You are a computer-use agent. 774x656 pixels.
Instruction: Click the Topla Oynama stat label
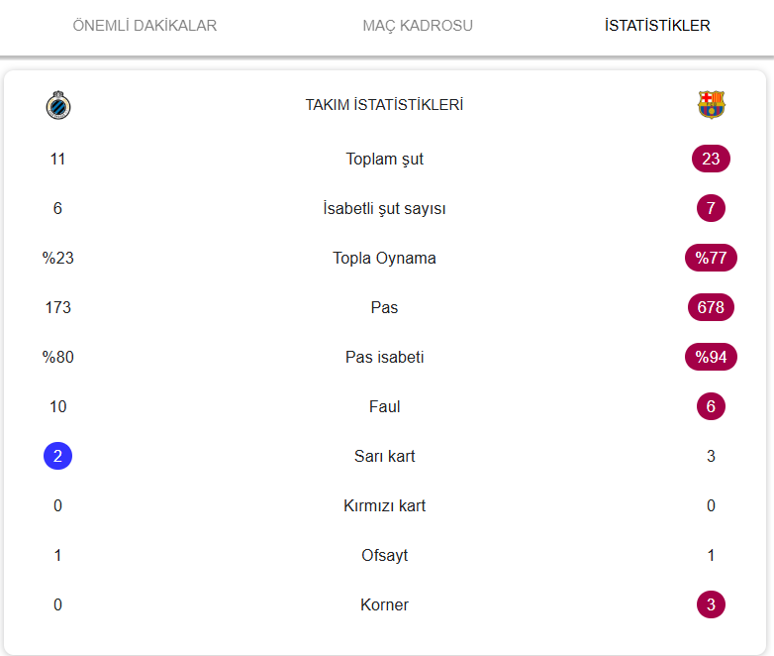click(x=384, y=258)
